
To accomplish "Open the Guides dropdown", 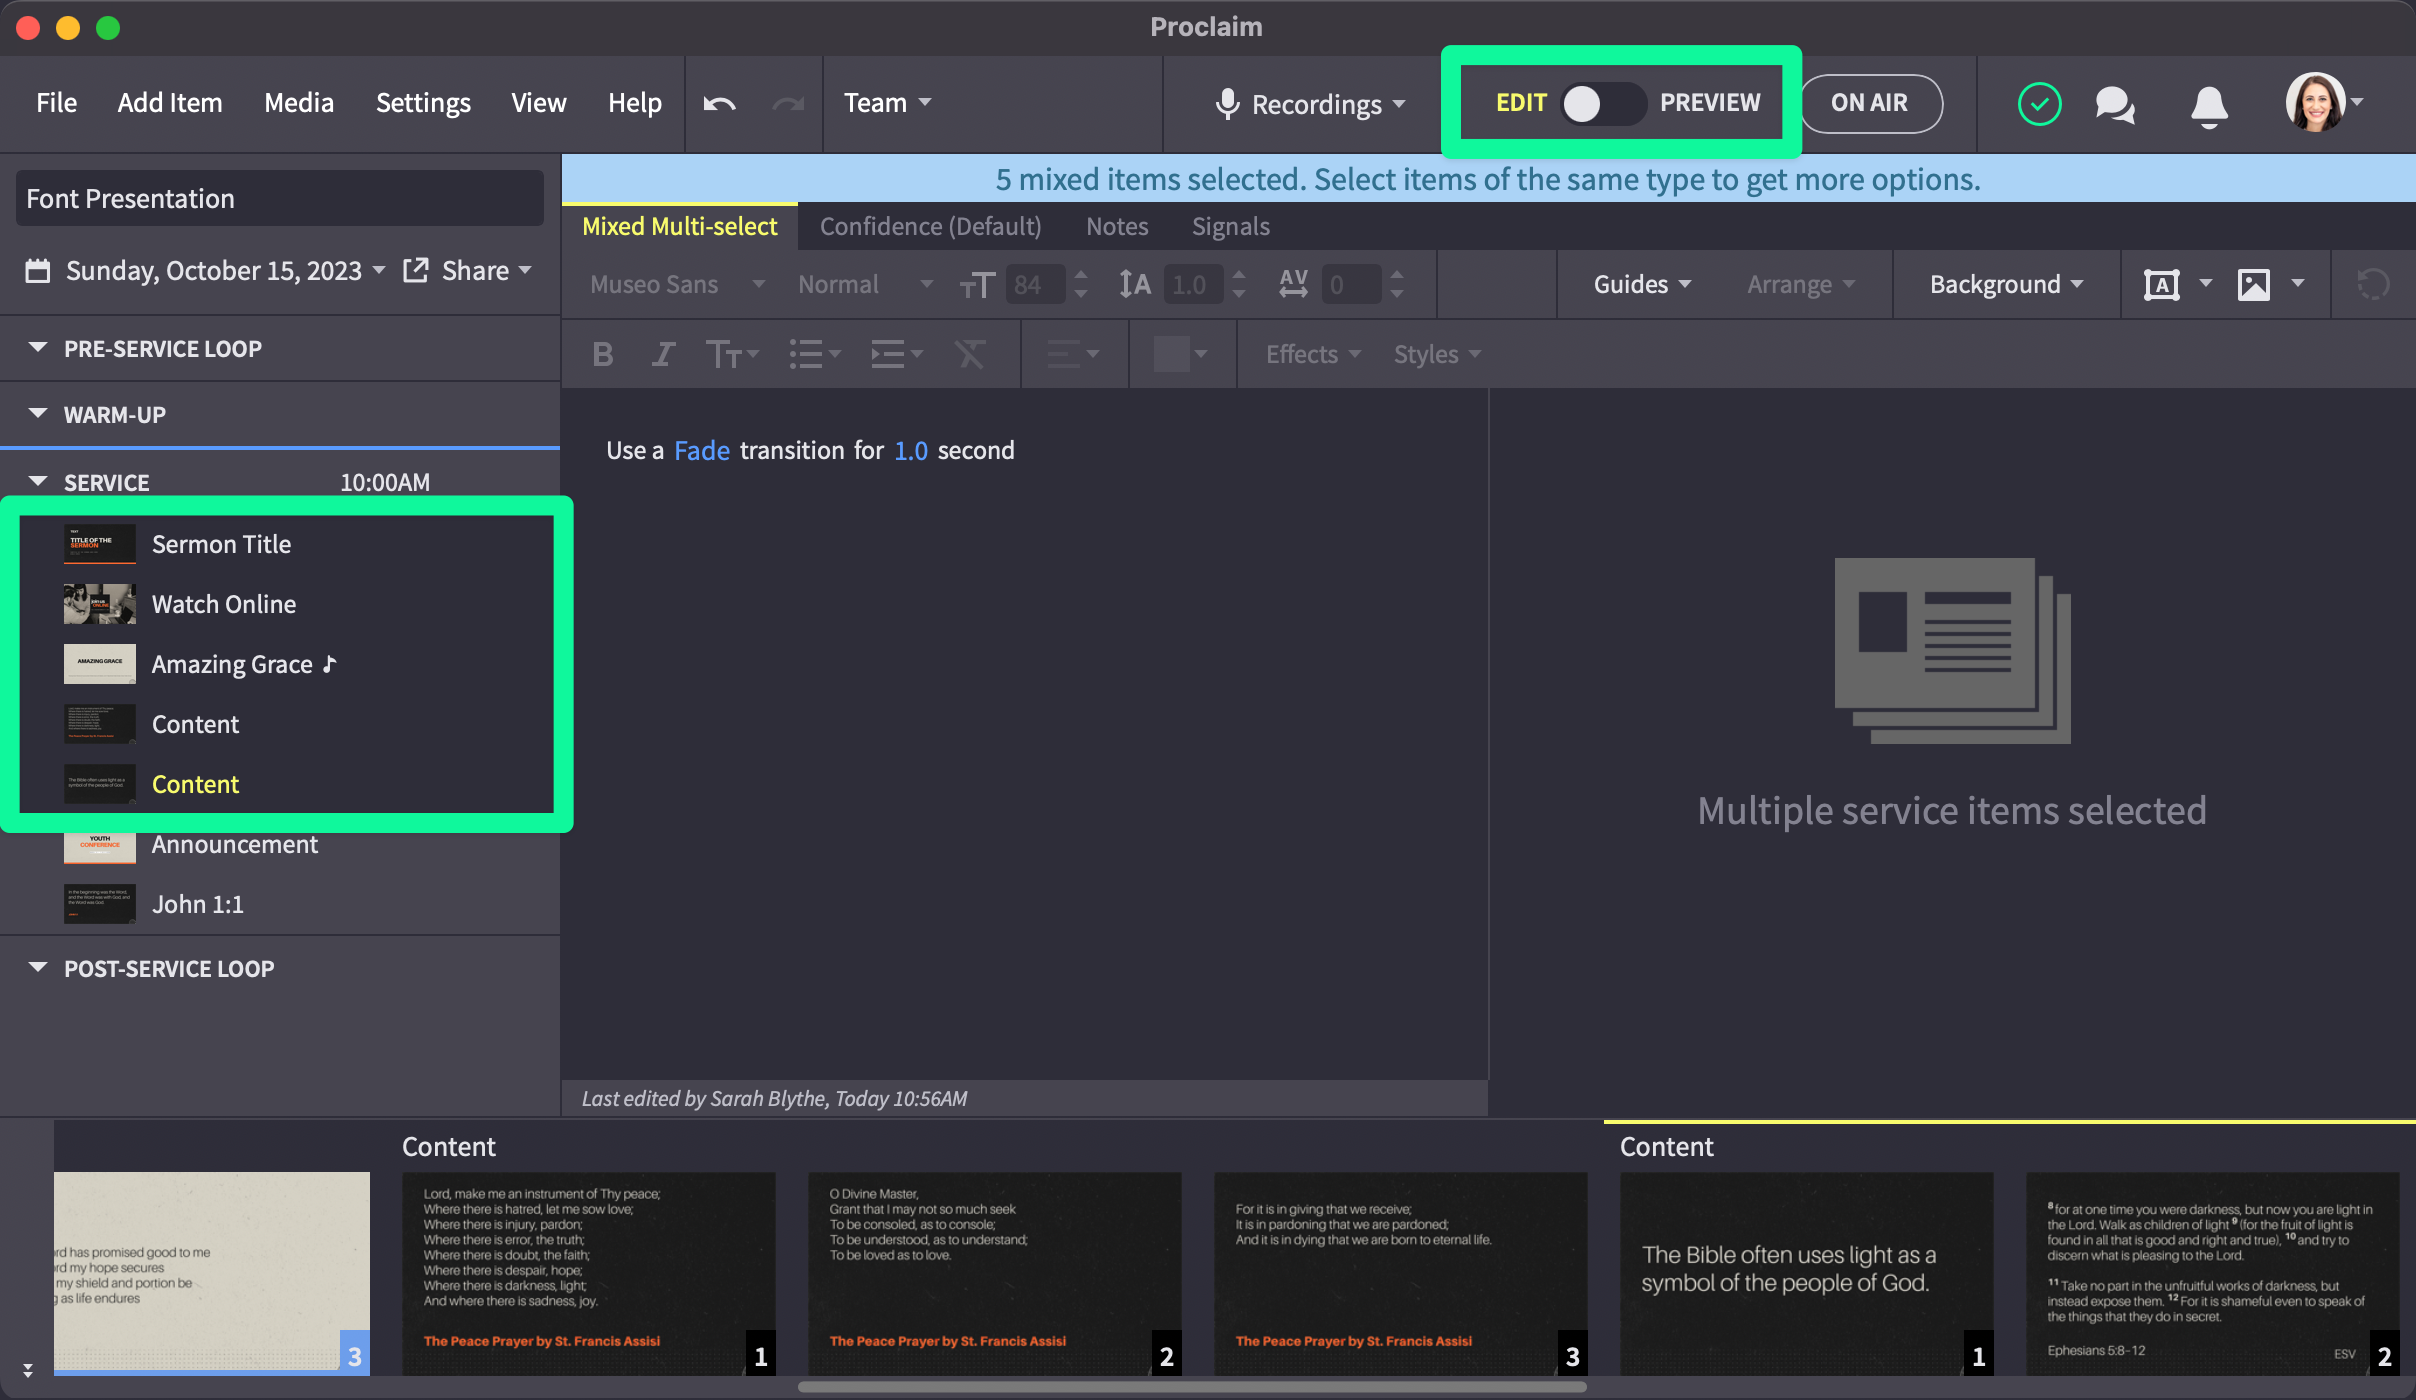I will [x=1643, y=285].
